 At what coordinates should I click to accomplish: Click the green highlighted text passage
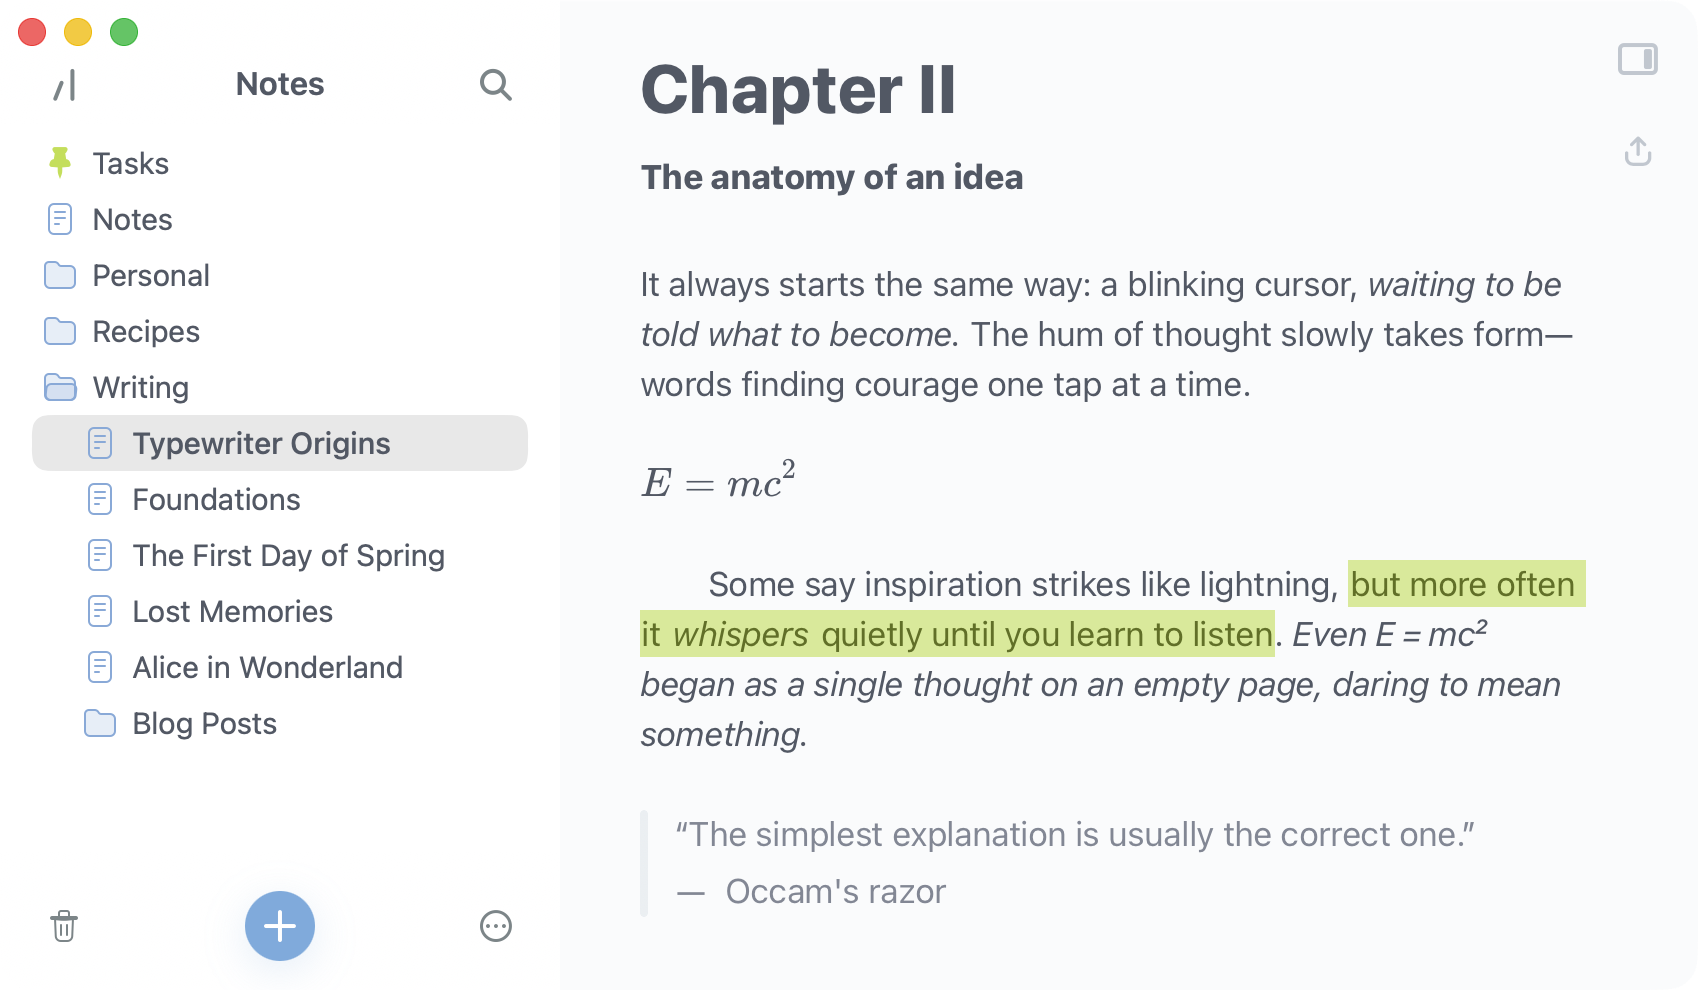pyautogui.click(x=956, y=634)
